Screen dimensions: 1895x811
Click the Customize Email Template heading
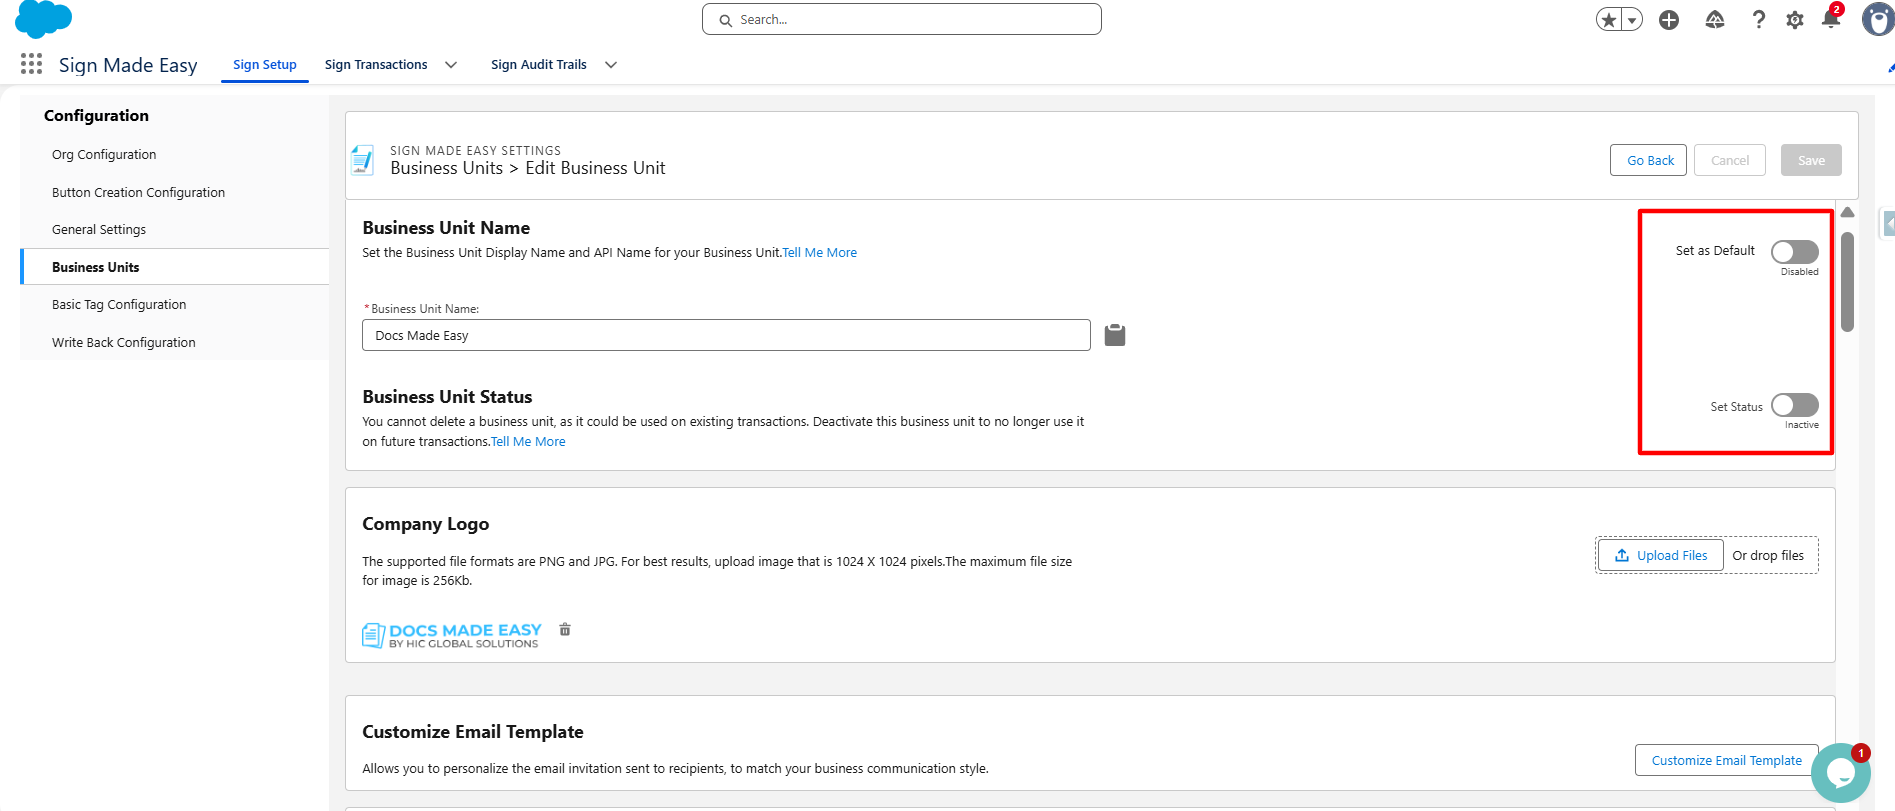(473, 732)
